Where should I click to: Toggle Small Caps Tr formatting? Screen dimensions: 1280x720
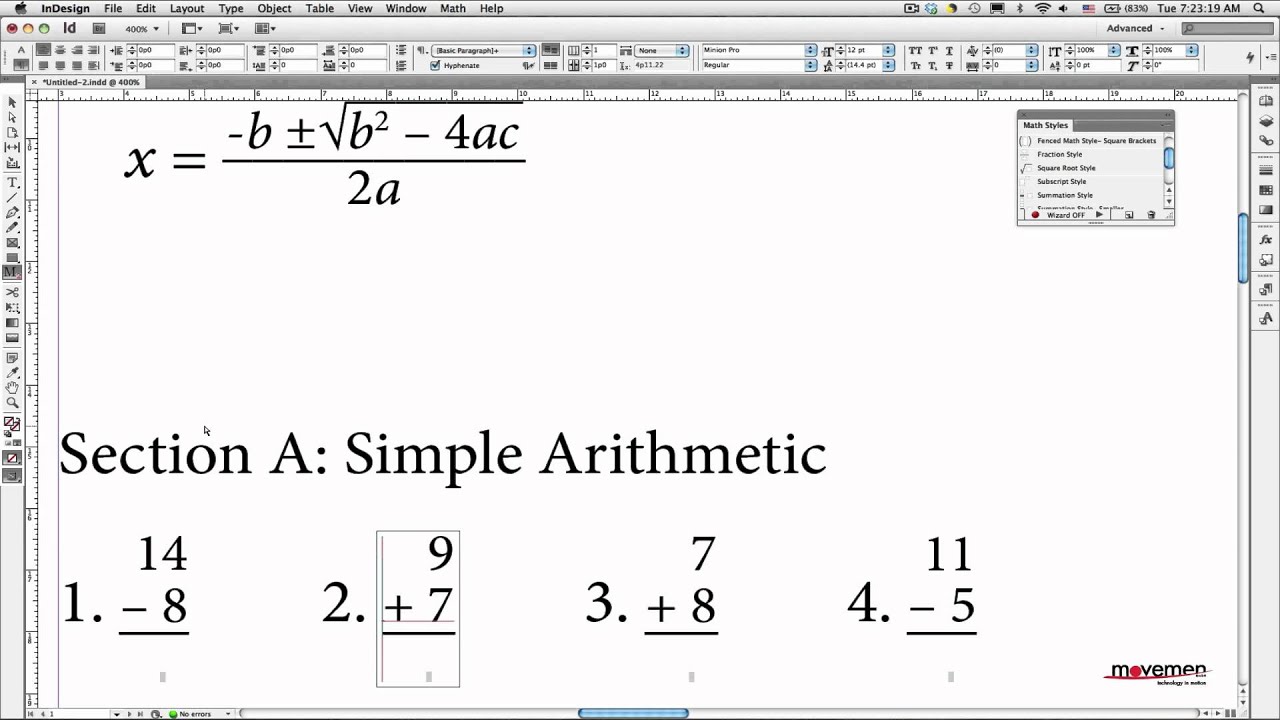coord(915,65)
